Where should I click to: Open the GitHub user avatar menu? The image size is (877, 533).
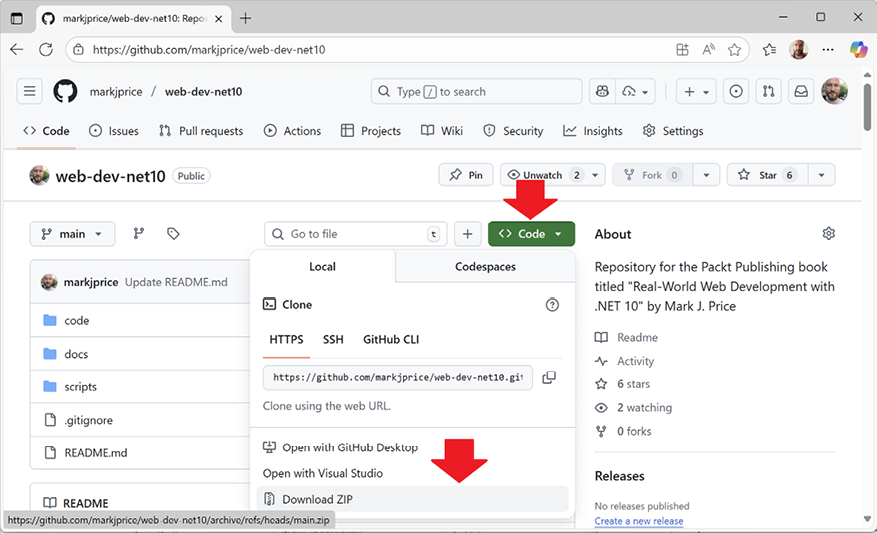[834, 91]
